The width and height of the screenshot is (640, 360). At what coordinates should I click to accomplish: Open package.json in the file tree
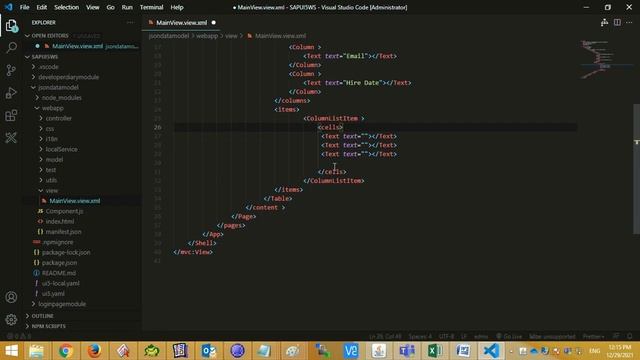pos(59,262)
